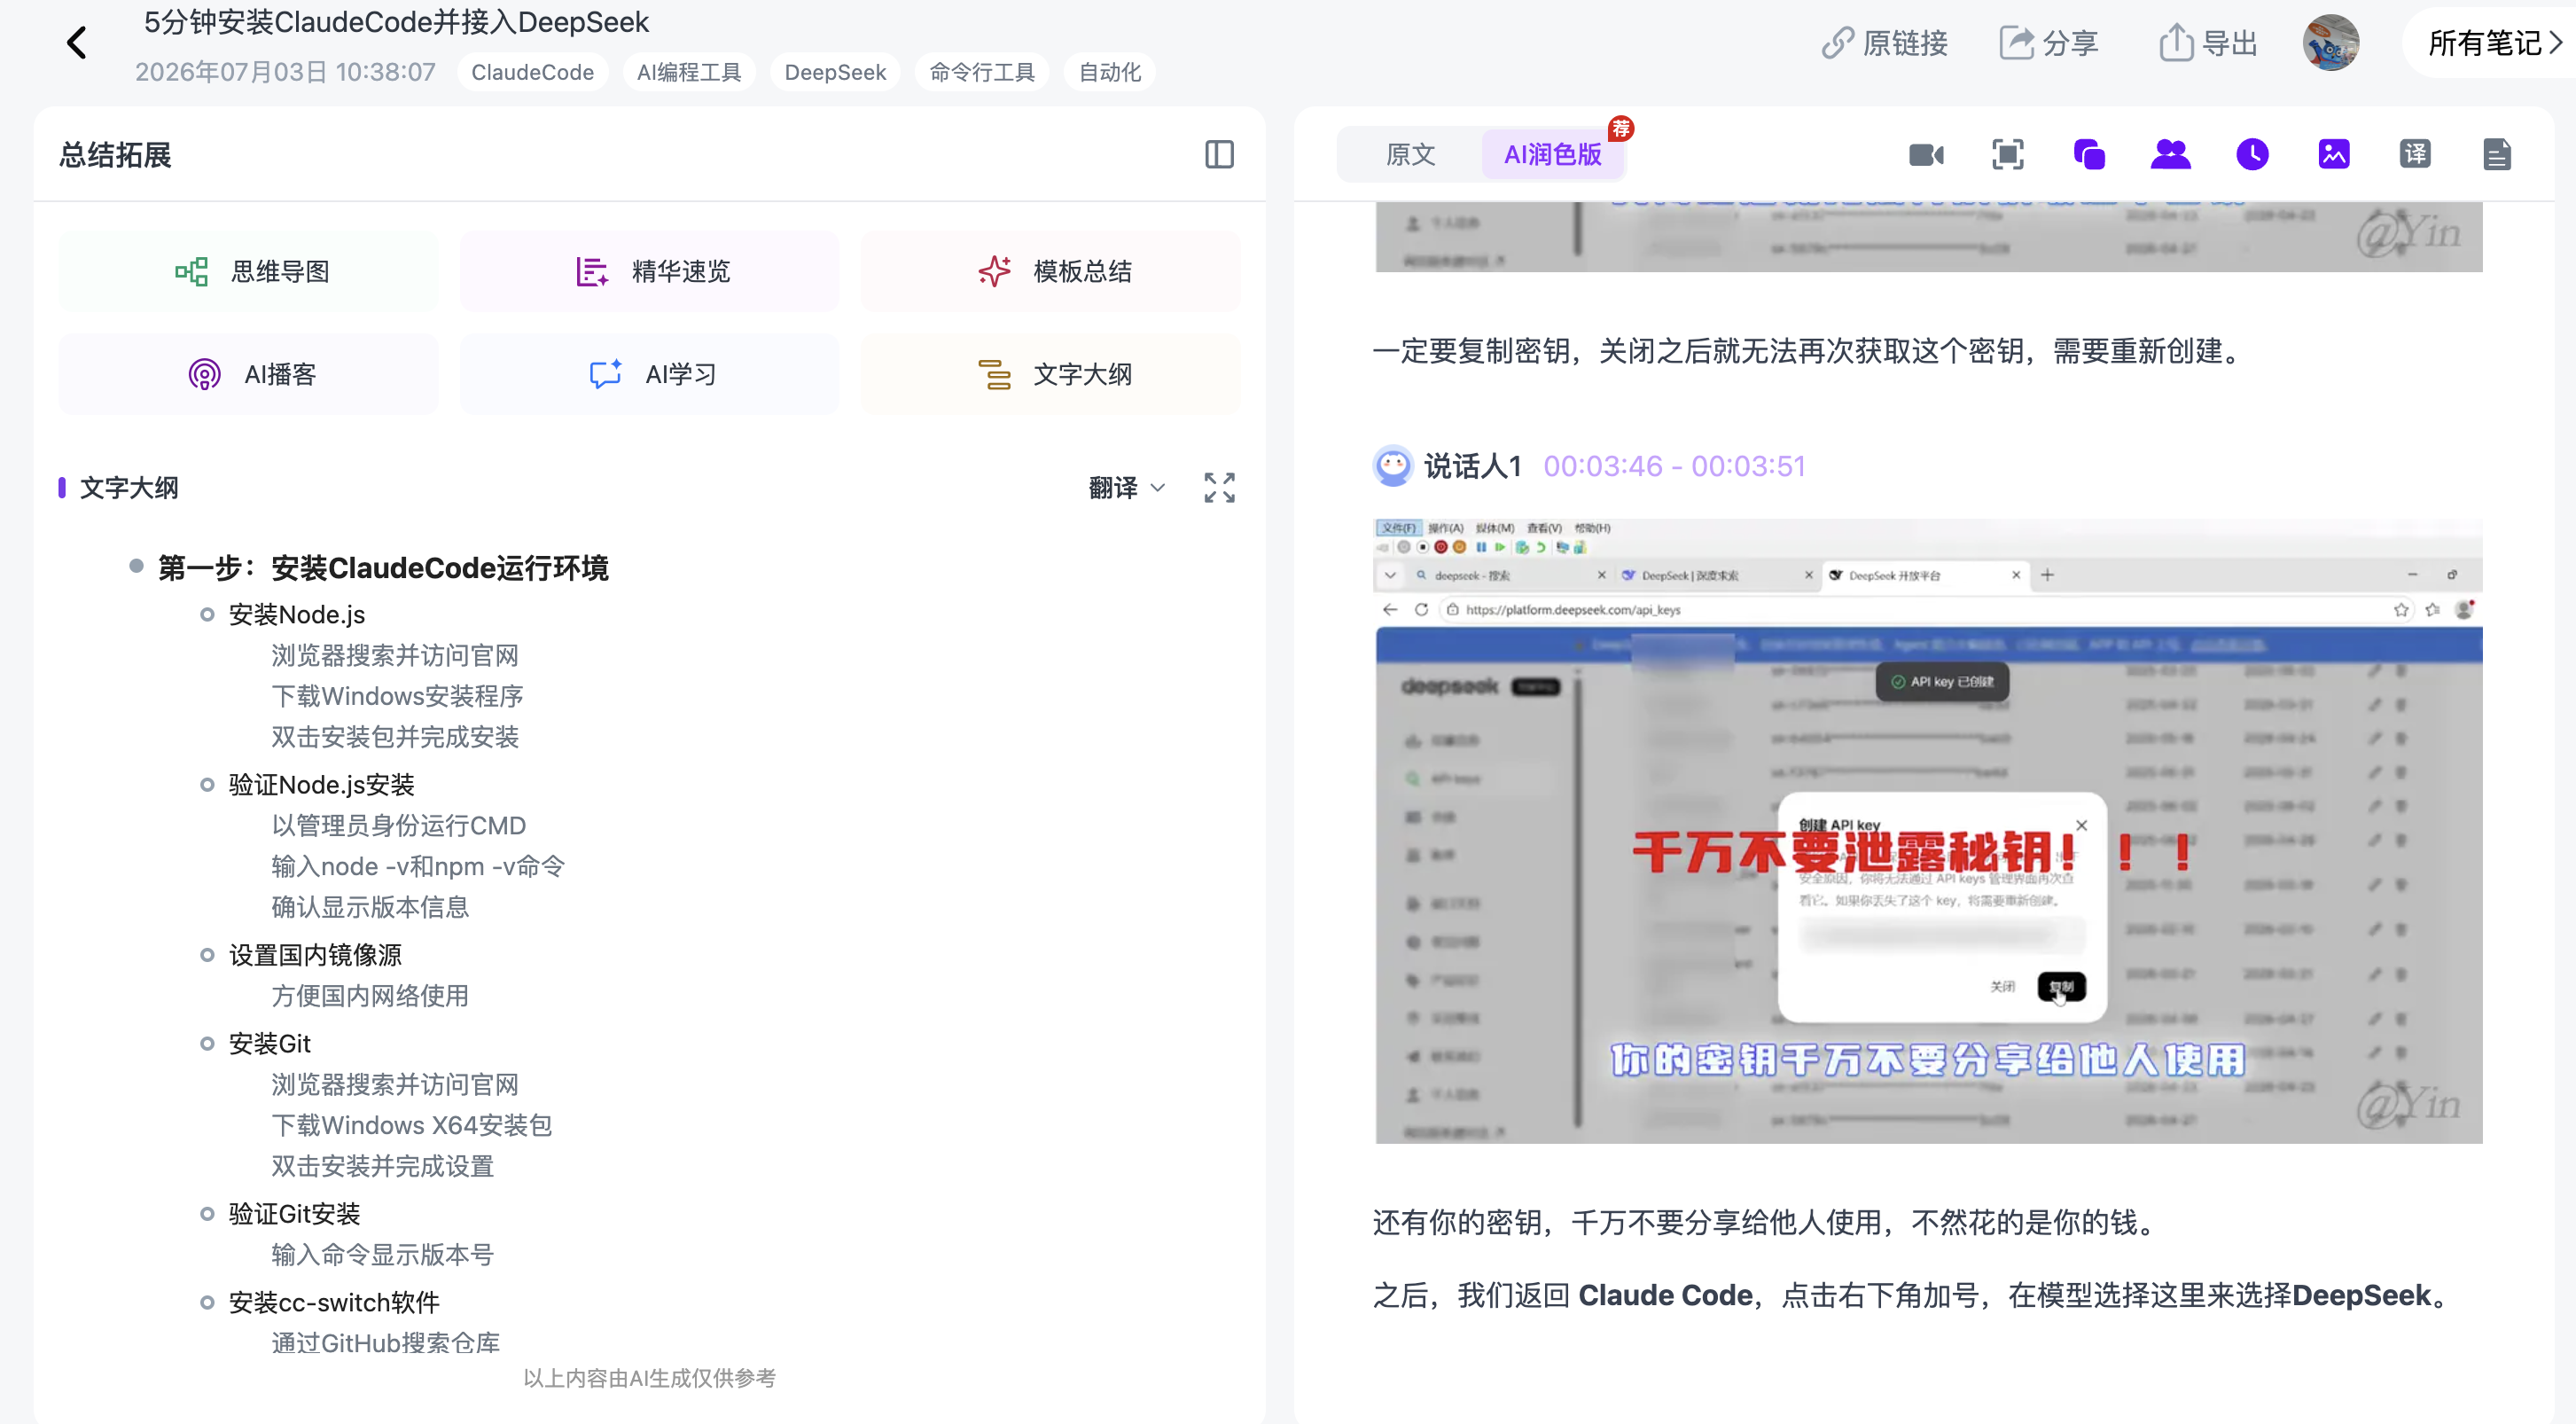Select outline item 安装Node.js
Screen dimensions: 2576x1424
click(297, 614)
